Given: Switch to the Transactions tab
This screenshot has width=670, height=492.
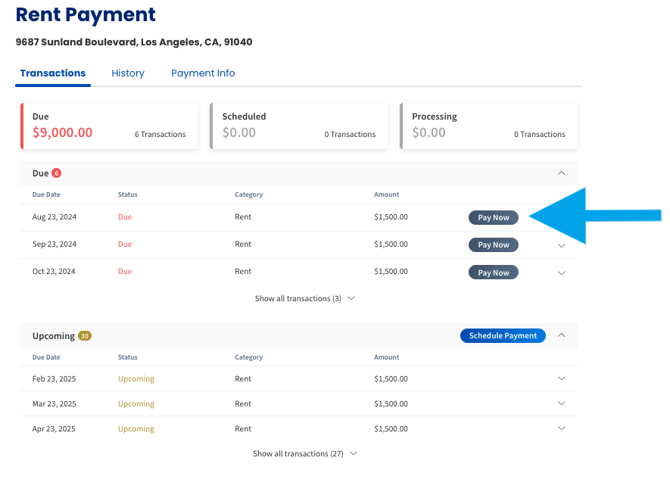Looking at the screenshot, I should click(x=53, y=73).
